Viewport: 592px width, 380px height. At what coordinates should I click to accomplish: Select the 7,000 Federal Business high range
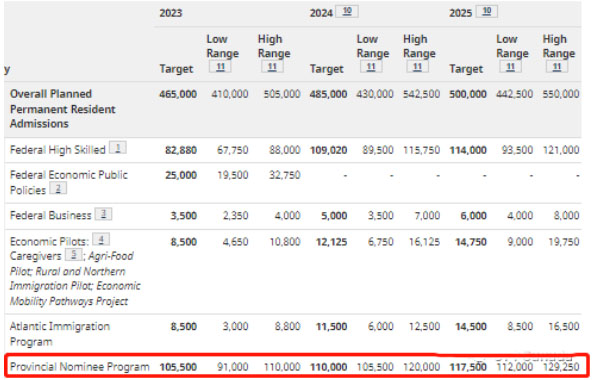point(427,216)
